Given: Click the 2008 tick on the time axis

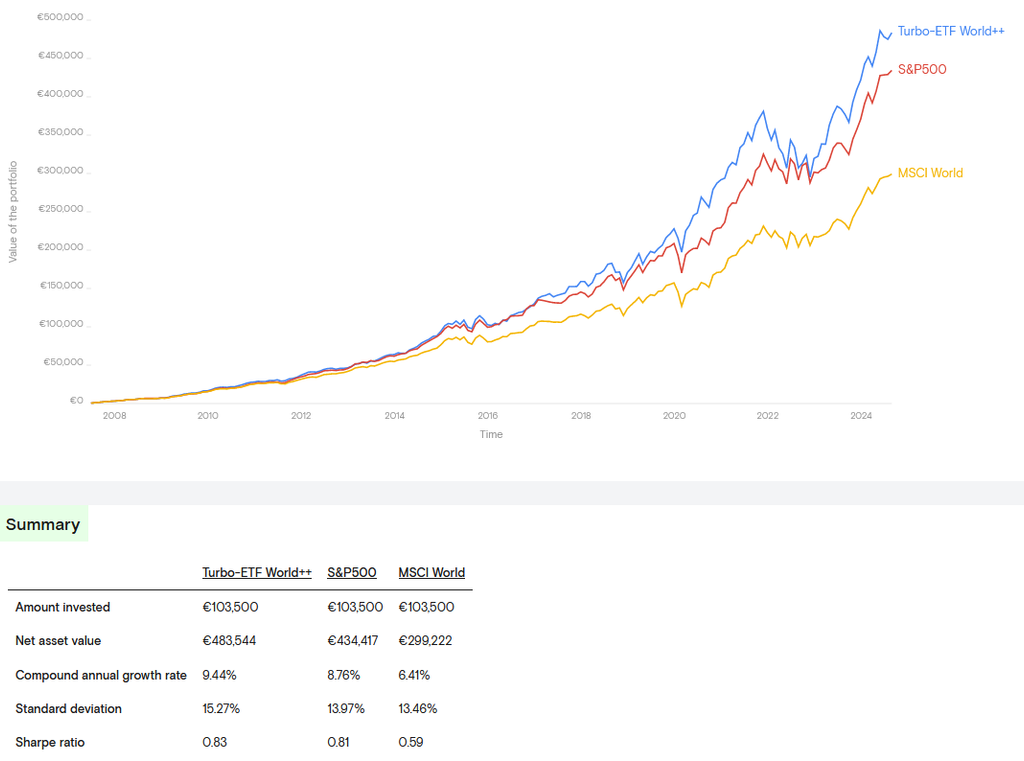Looking at the screenshot, I should coord(114,416).
